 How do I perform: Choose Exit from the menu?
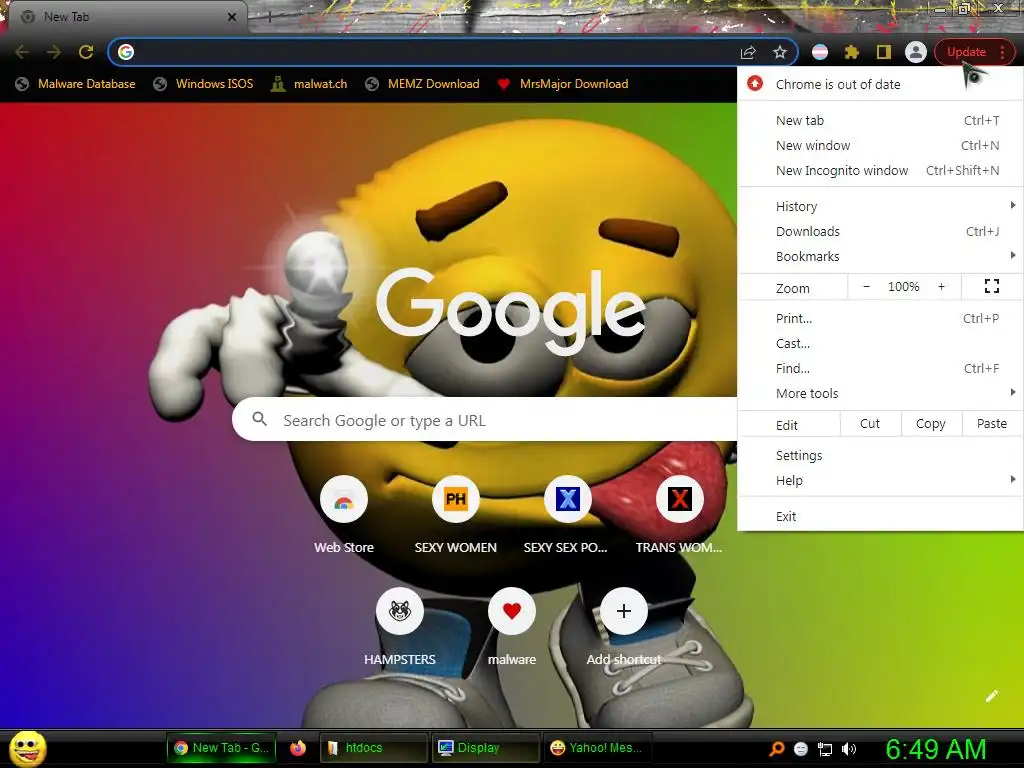pyautogui.click(x=880, y=516)
